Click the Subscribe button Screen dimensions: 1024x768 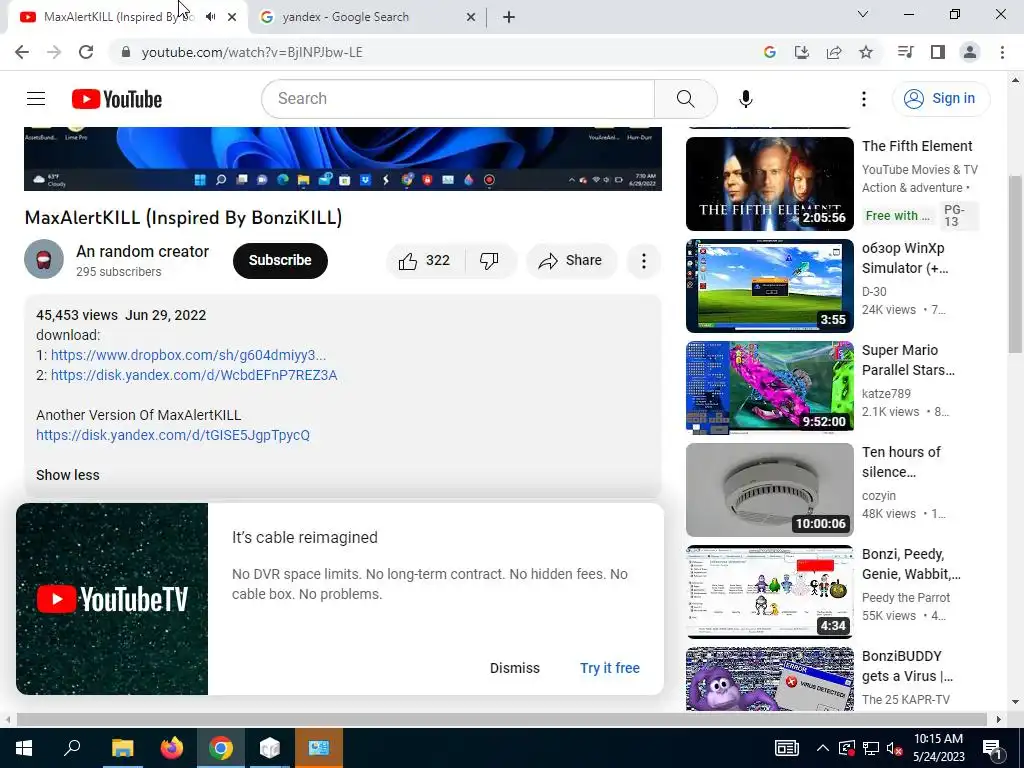[x=280, y=261]
